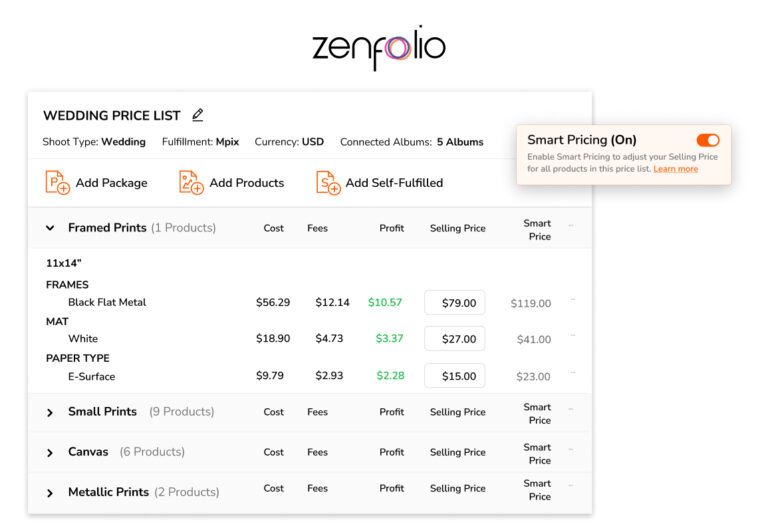Edit Black Flat Metal selling price field

[455, 303]
